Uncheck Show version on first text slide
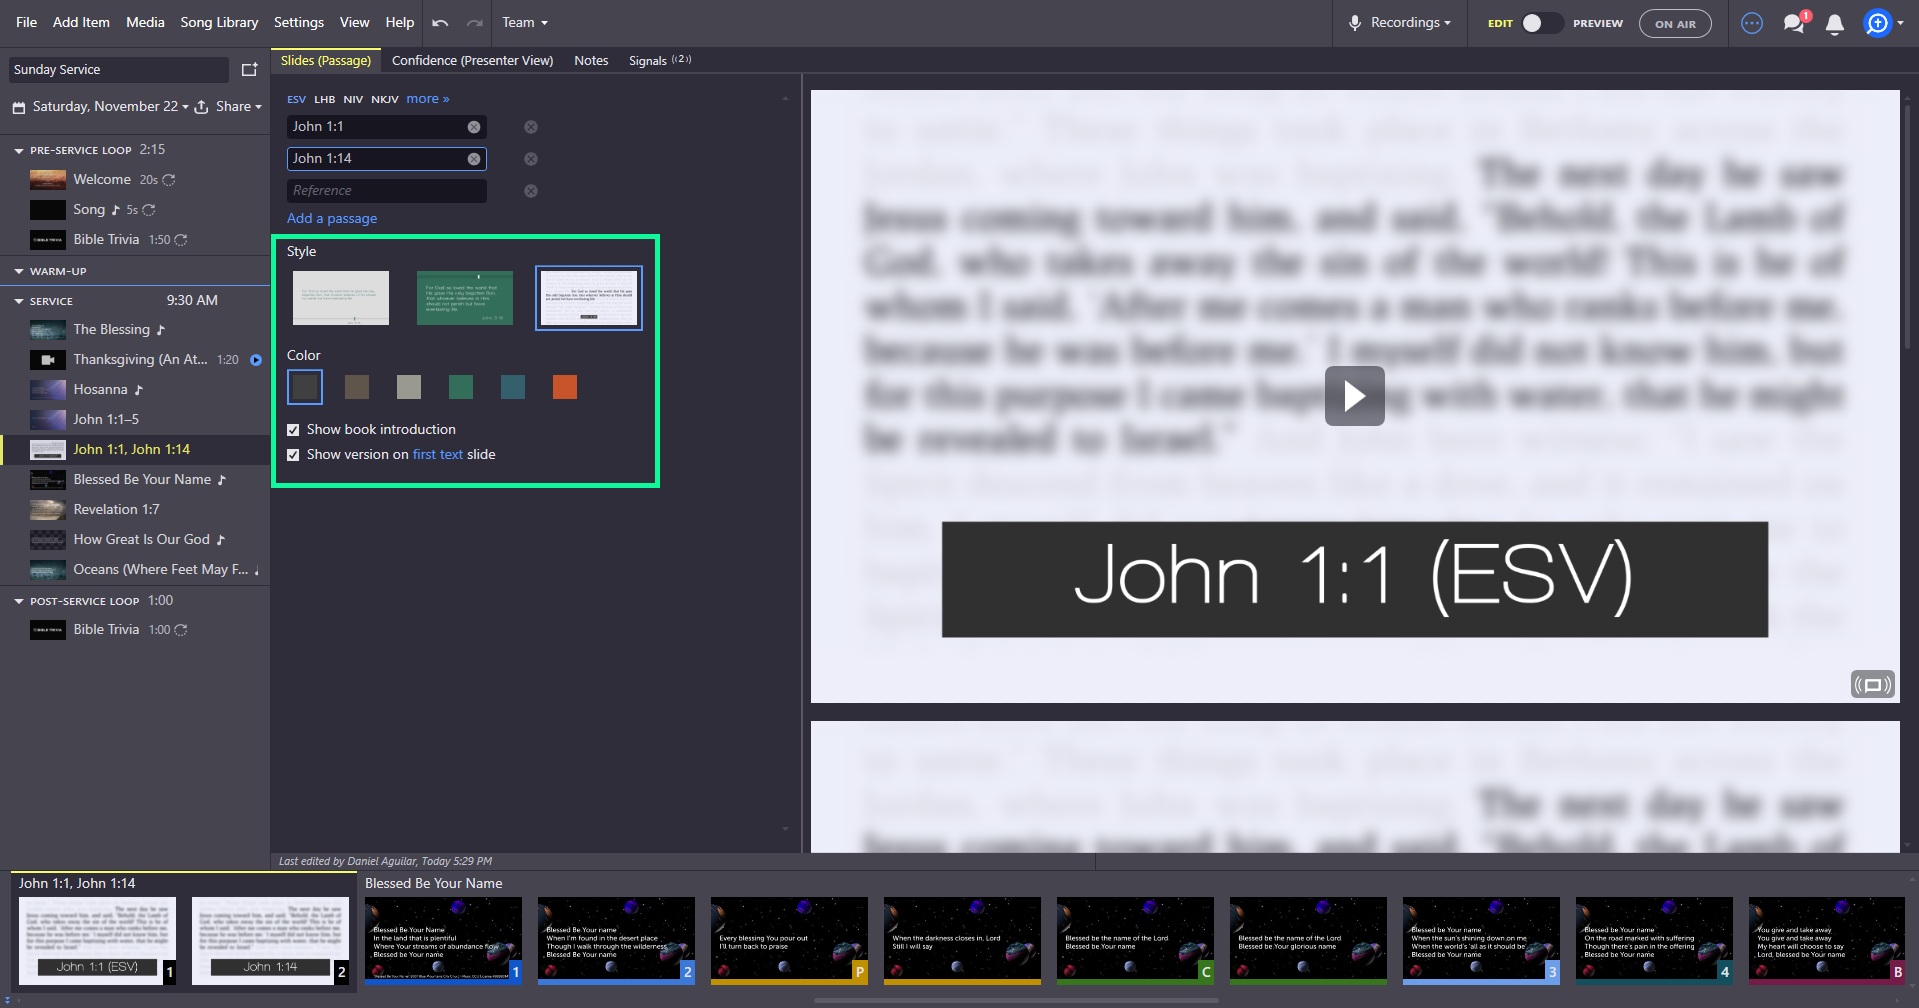Viewport: 1919px width, 1008px height. click(x=293, y=455)
